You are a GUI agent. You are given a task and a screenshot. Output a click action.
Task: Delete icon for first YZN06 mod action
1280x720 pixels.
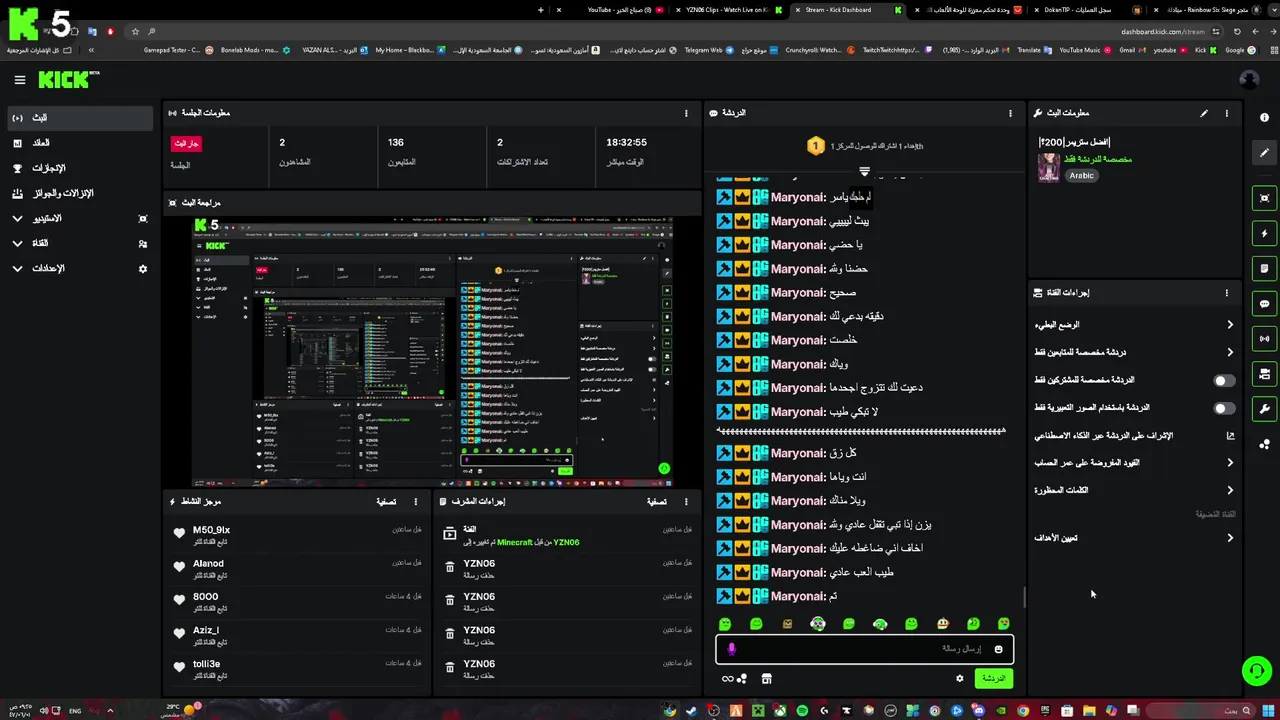pos(450,567)
